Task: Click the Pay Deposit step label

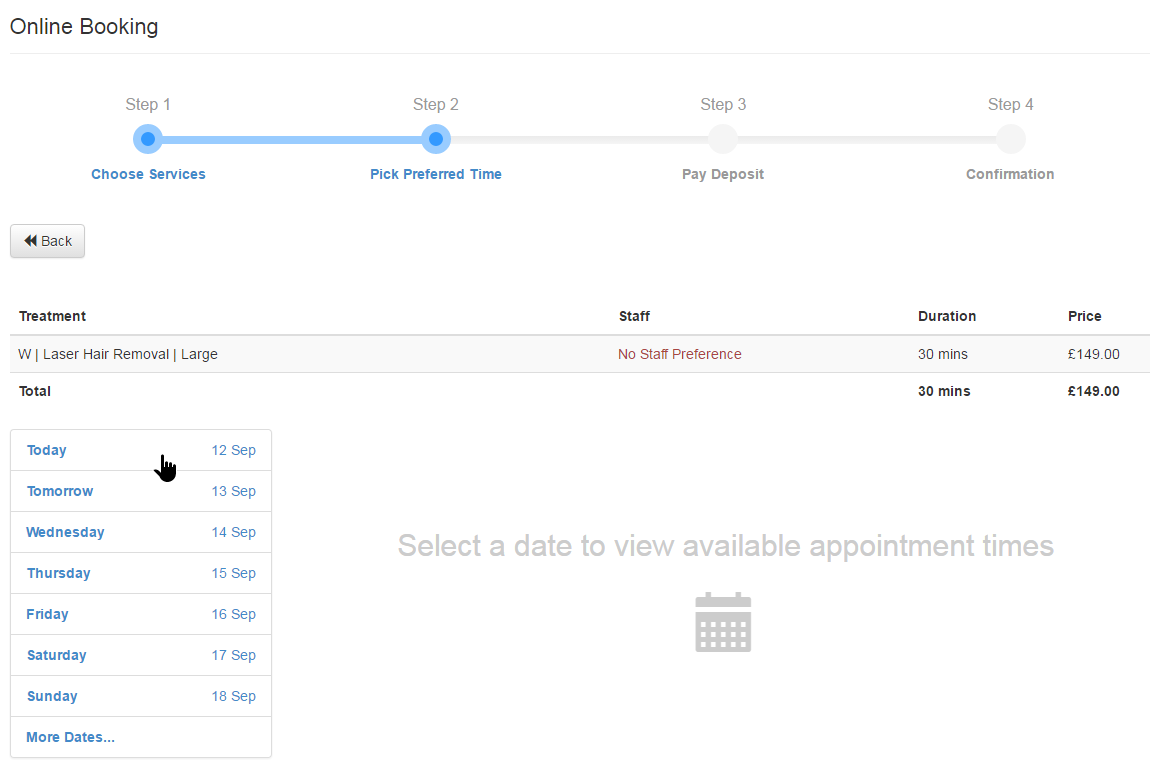Action: point(722,174)
